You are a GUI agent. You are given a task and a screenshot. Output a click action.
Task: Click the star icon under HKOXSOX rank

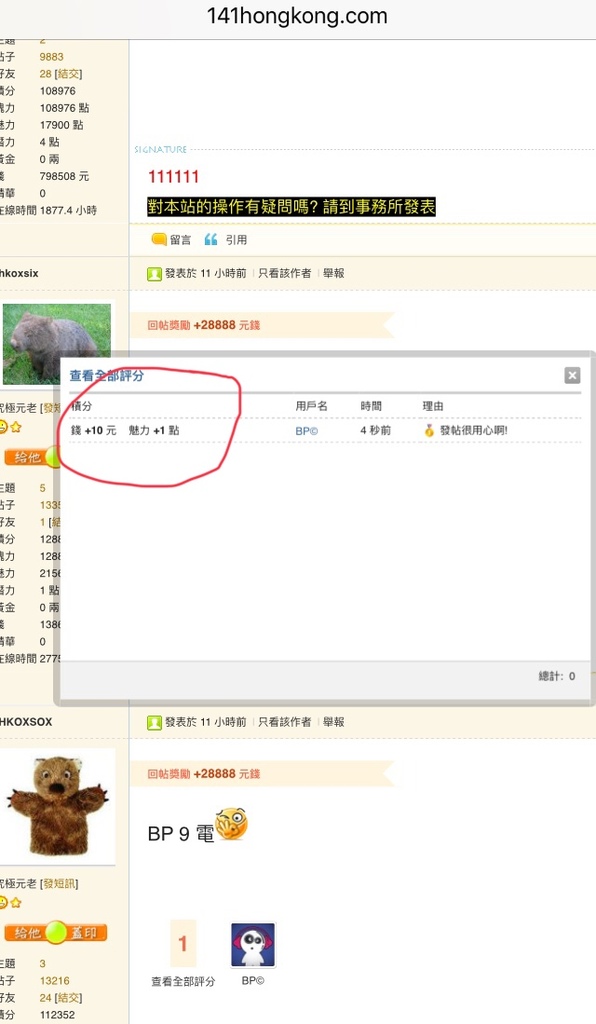[x=16, y=903]
